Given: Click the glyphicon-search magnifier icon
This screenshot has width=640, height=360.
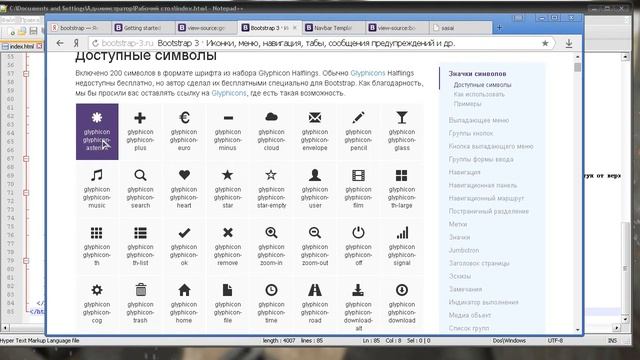Looking at the screenshot, I should point(140,176).
